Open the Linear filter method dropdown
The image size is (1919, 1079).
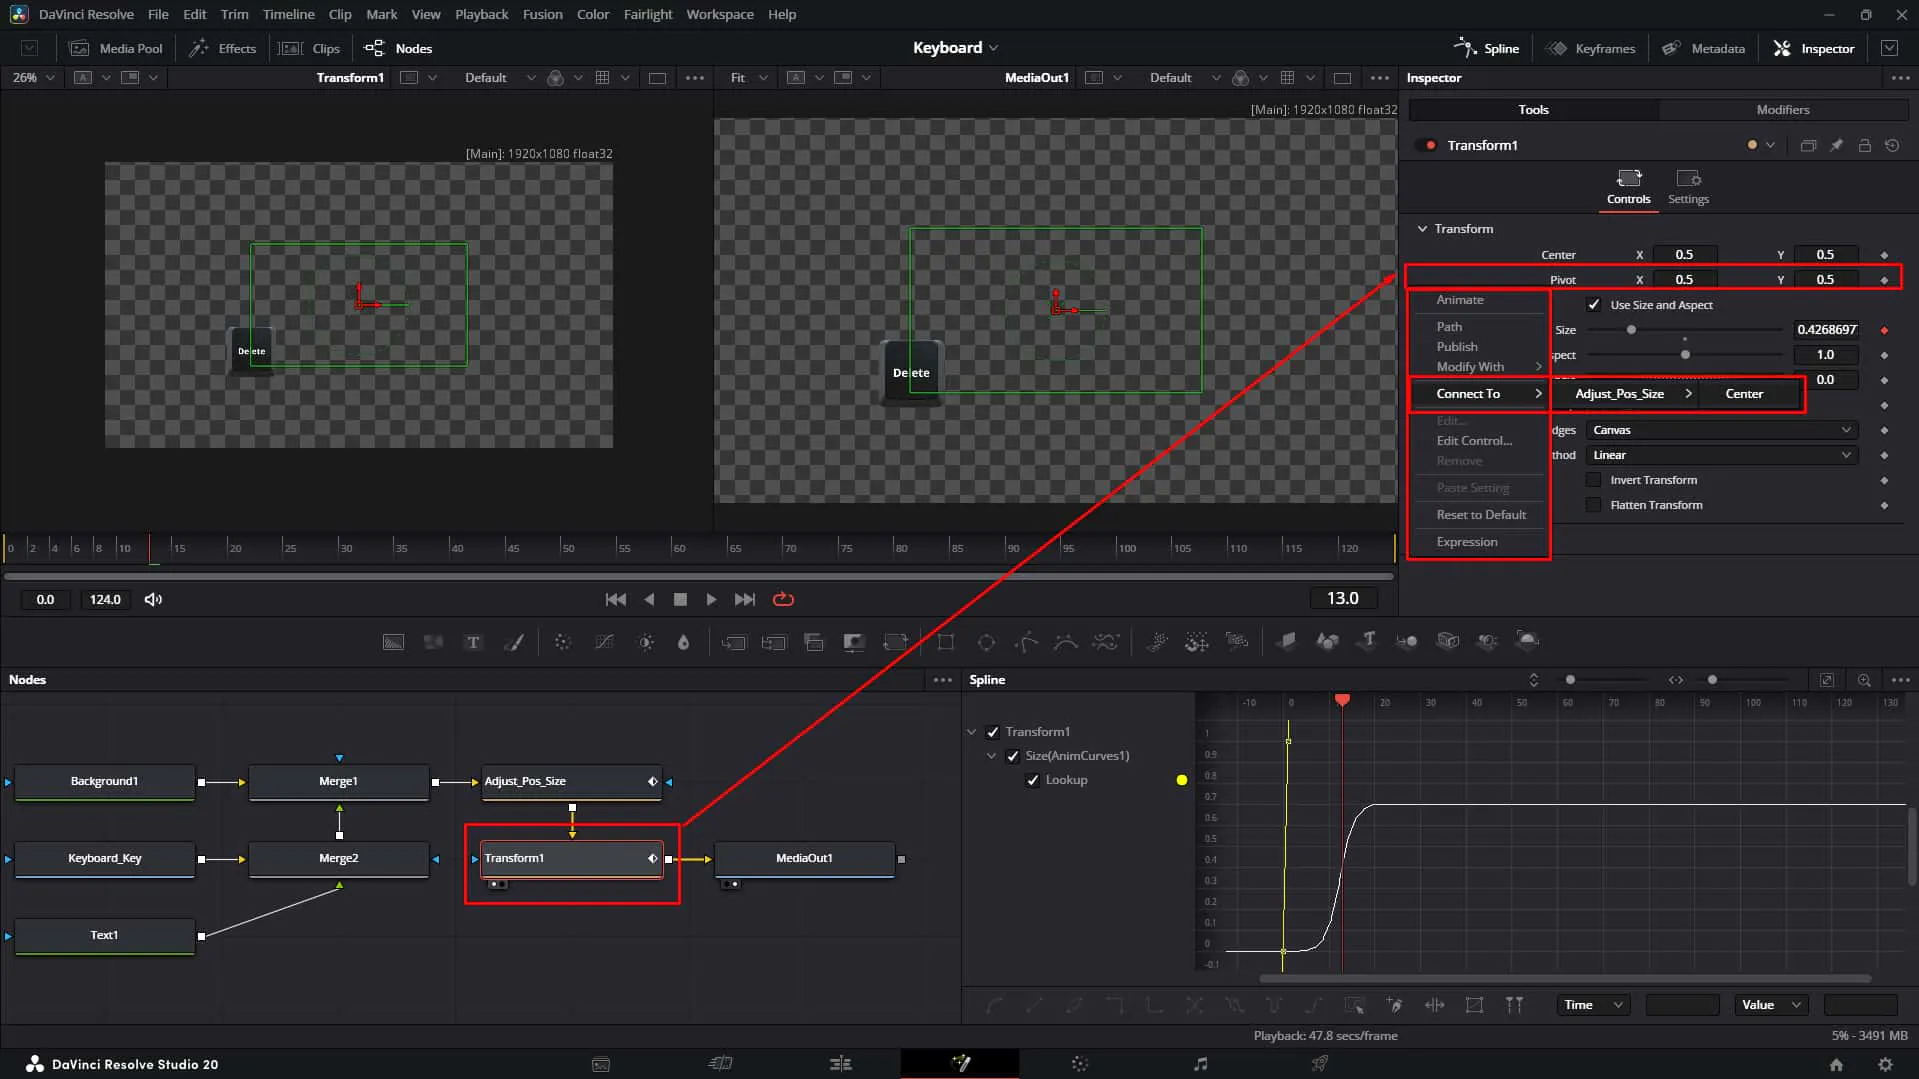[x=1721, y=455]
